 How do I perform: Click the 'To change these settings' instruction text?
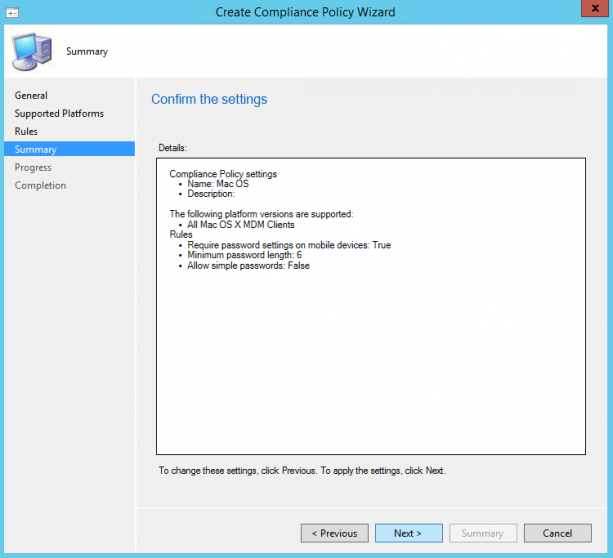(x=302, y=470)
